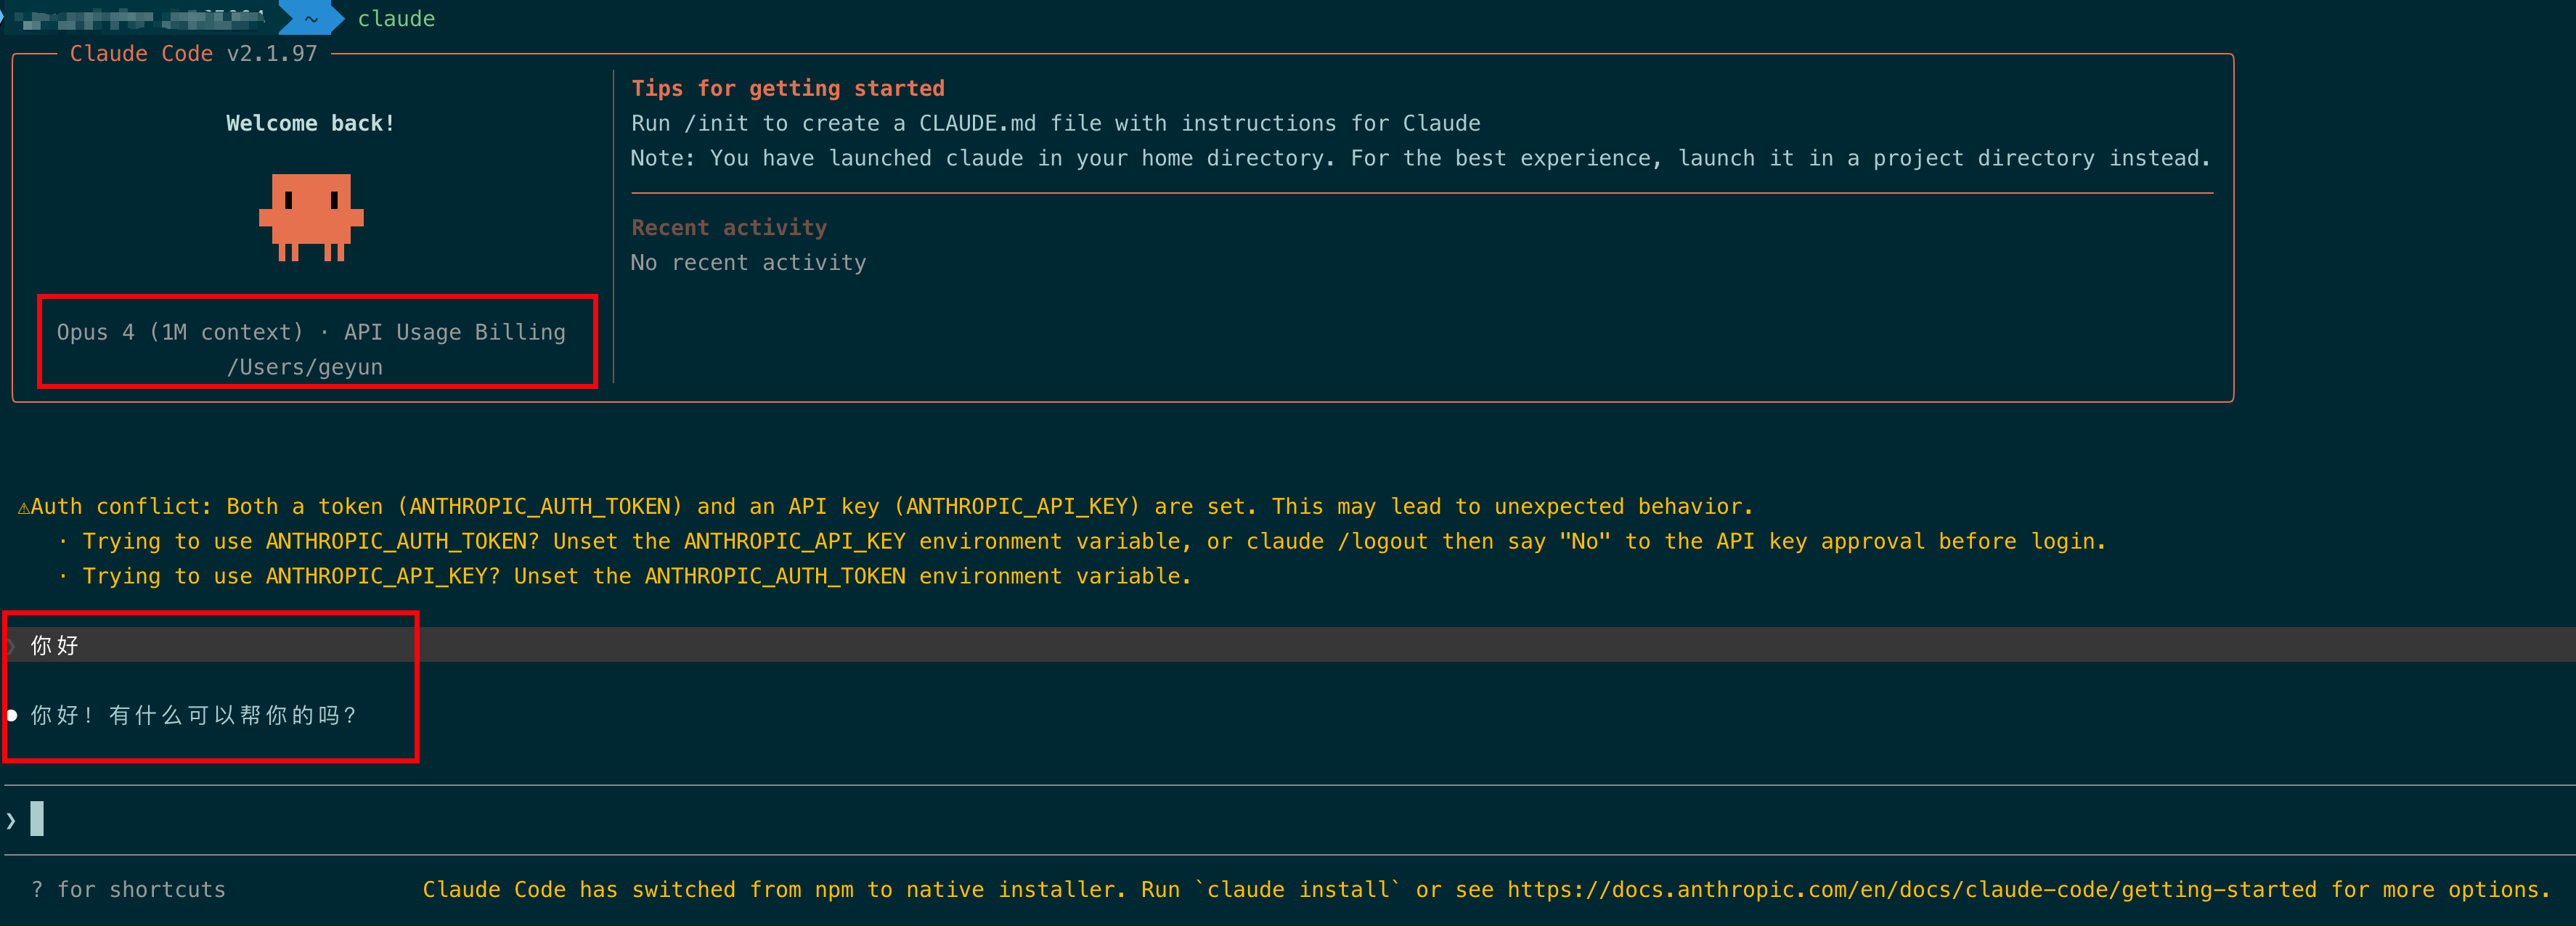Click the "switched from npm to native installer" notice
This screenshot has height=926, width=2576.
(1486, 889)
